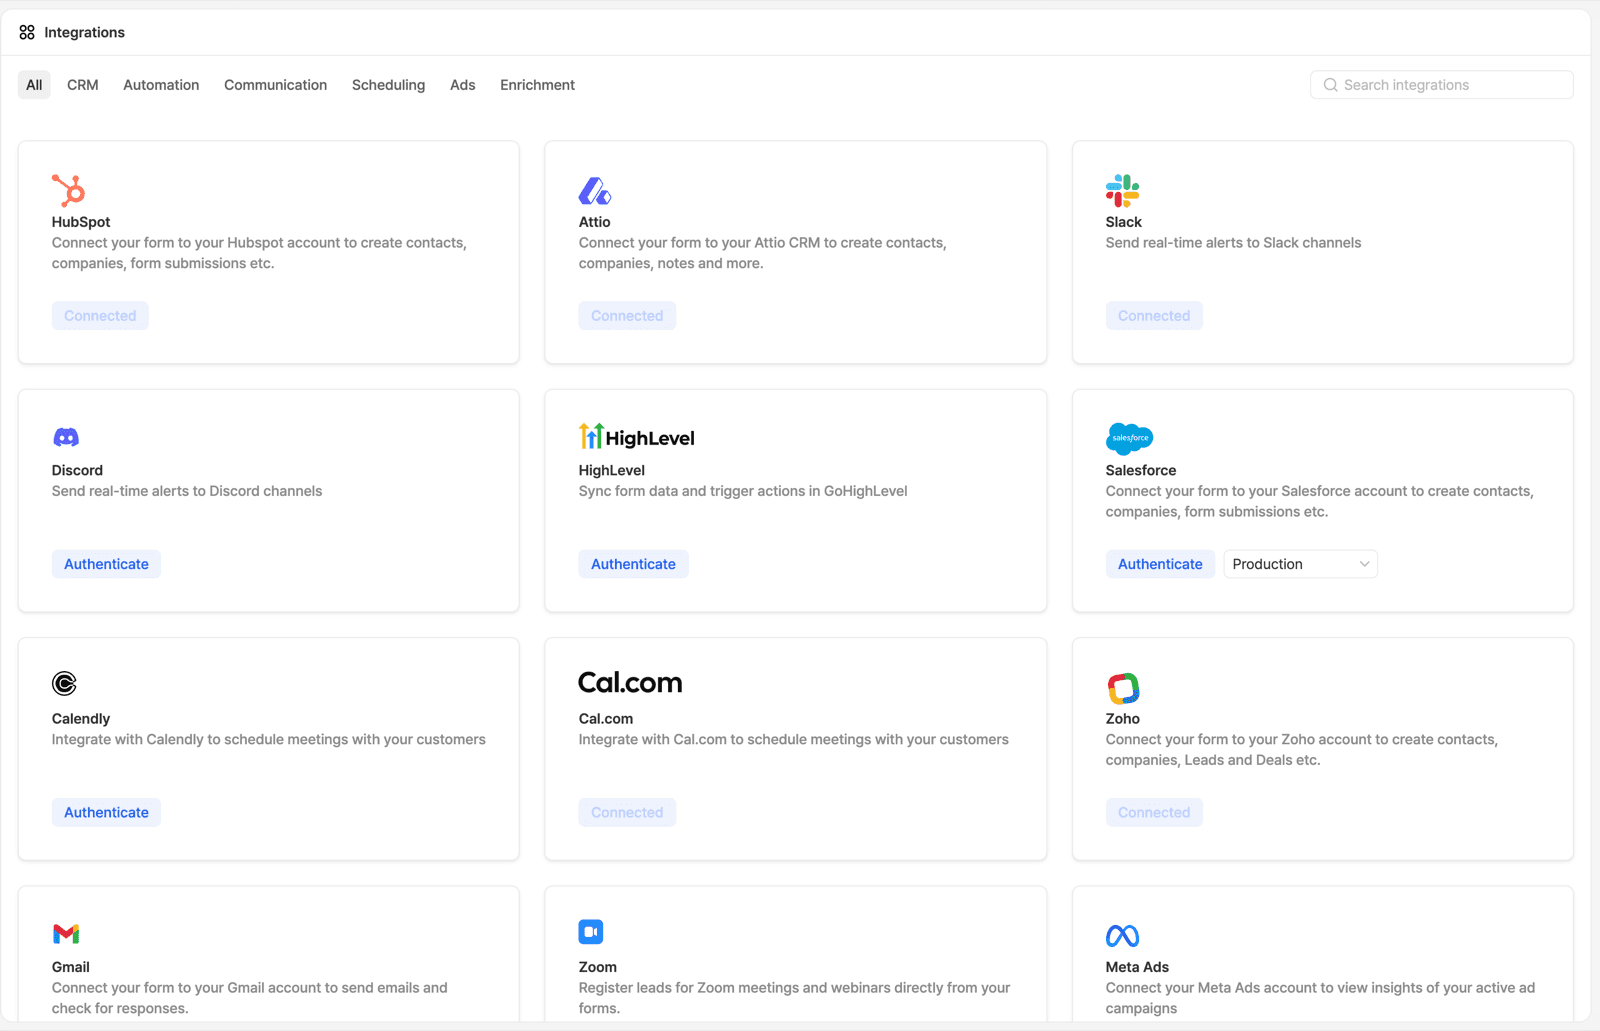Click 'Connect your form to your Salesforce' description
Image resolution: width=1600 pixels, height=1031 pixels.
tap(1319, 501)
